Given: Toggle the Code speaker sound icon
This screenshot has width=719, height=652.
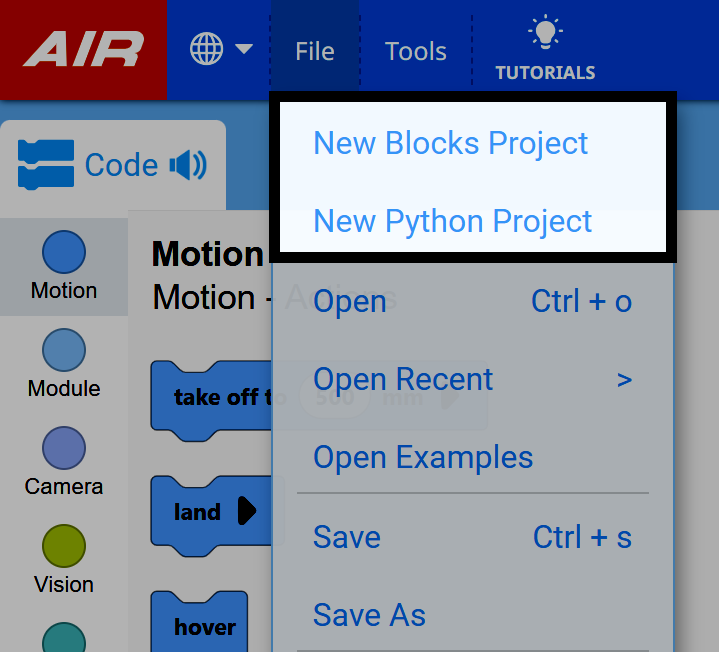Looking at the screenshot, I should pyautogui.click(x=188, y=165).
